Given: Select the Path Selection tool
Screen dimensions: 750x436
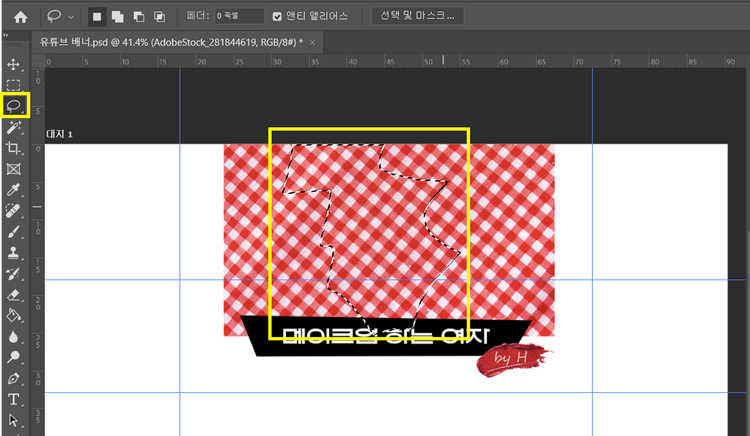Looking at the screenshot, I should click(x=13, y=420).
